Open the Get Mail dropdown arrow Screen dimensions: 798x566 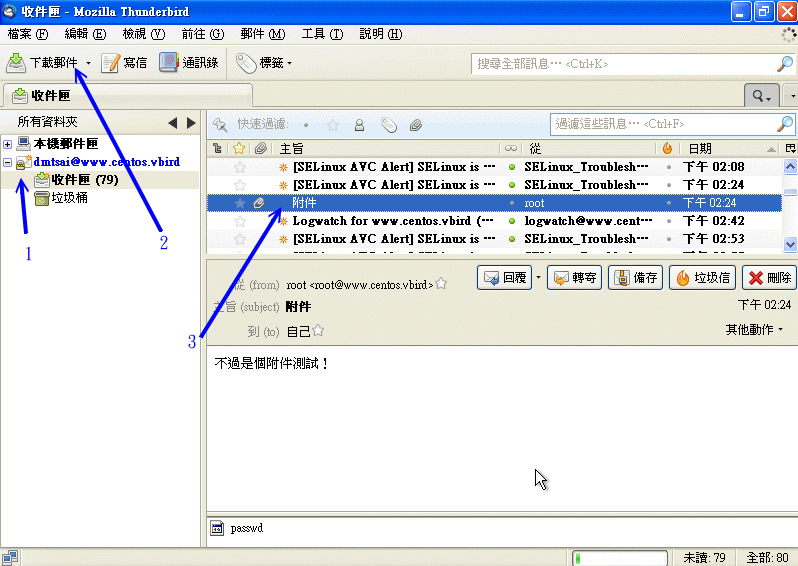(x=89, y=64)
